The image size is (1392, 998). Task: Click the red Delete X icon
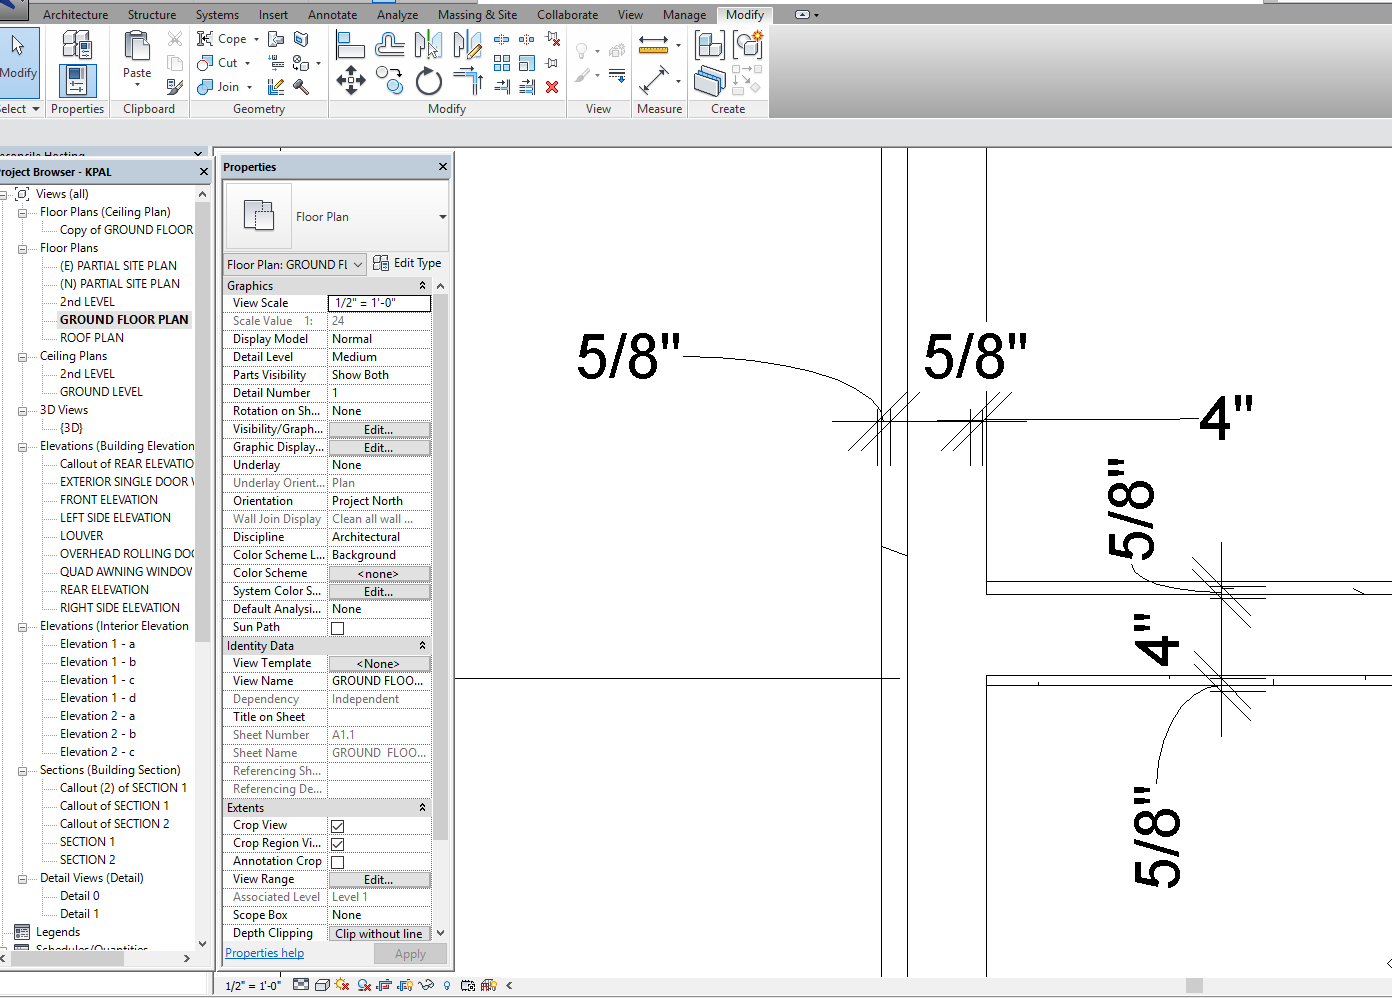point(552,87)
